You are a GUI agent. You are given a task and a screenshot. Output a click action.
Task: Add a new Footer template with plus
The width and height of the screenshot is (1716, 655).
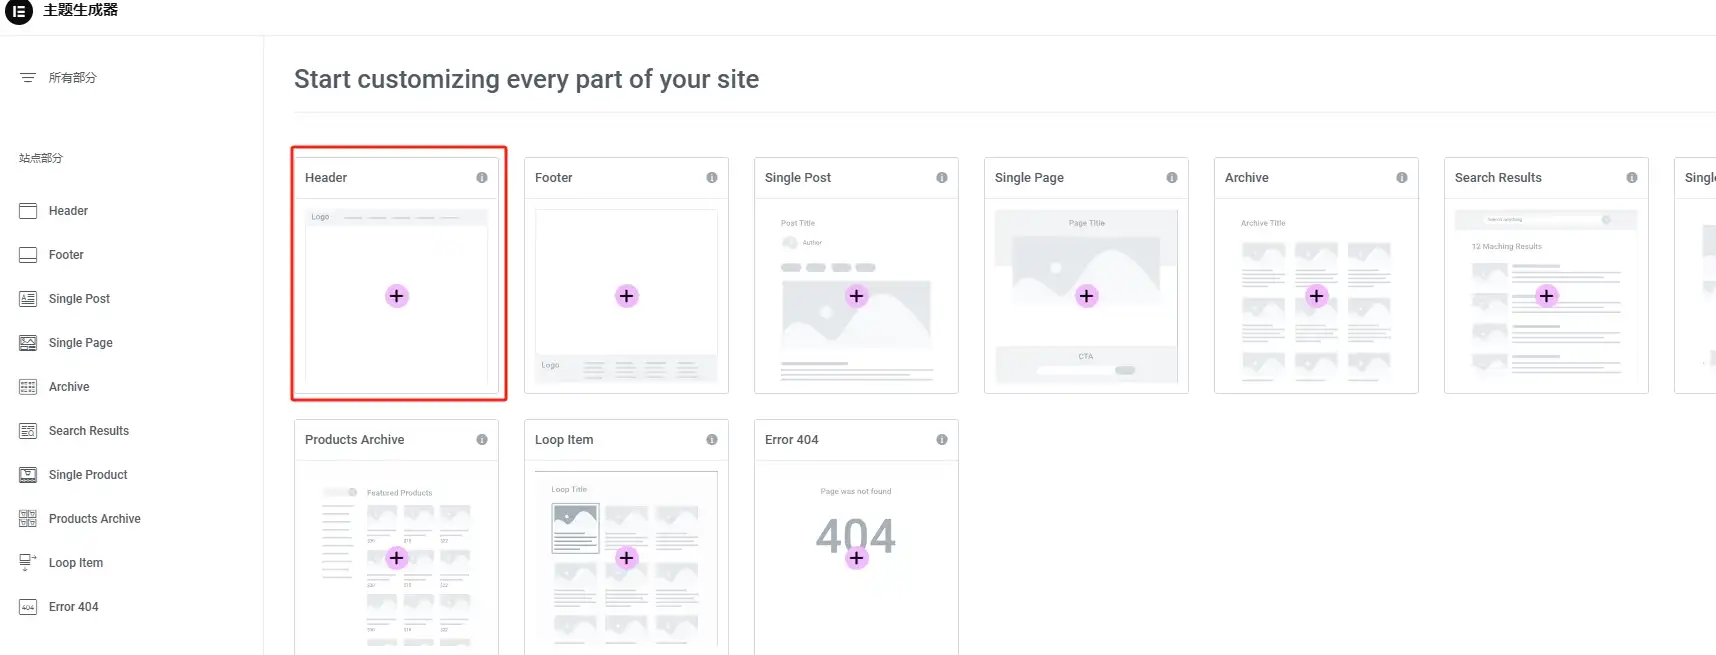(627, 296)
